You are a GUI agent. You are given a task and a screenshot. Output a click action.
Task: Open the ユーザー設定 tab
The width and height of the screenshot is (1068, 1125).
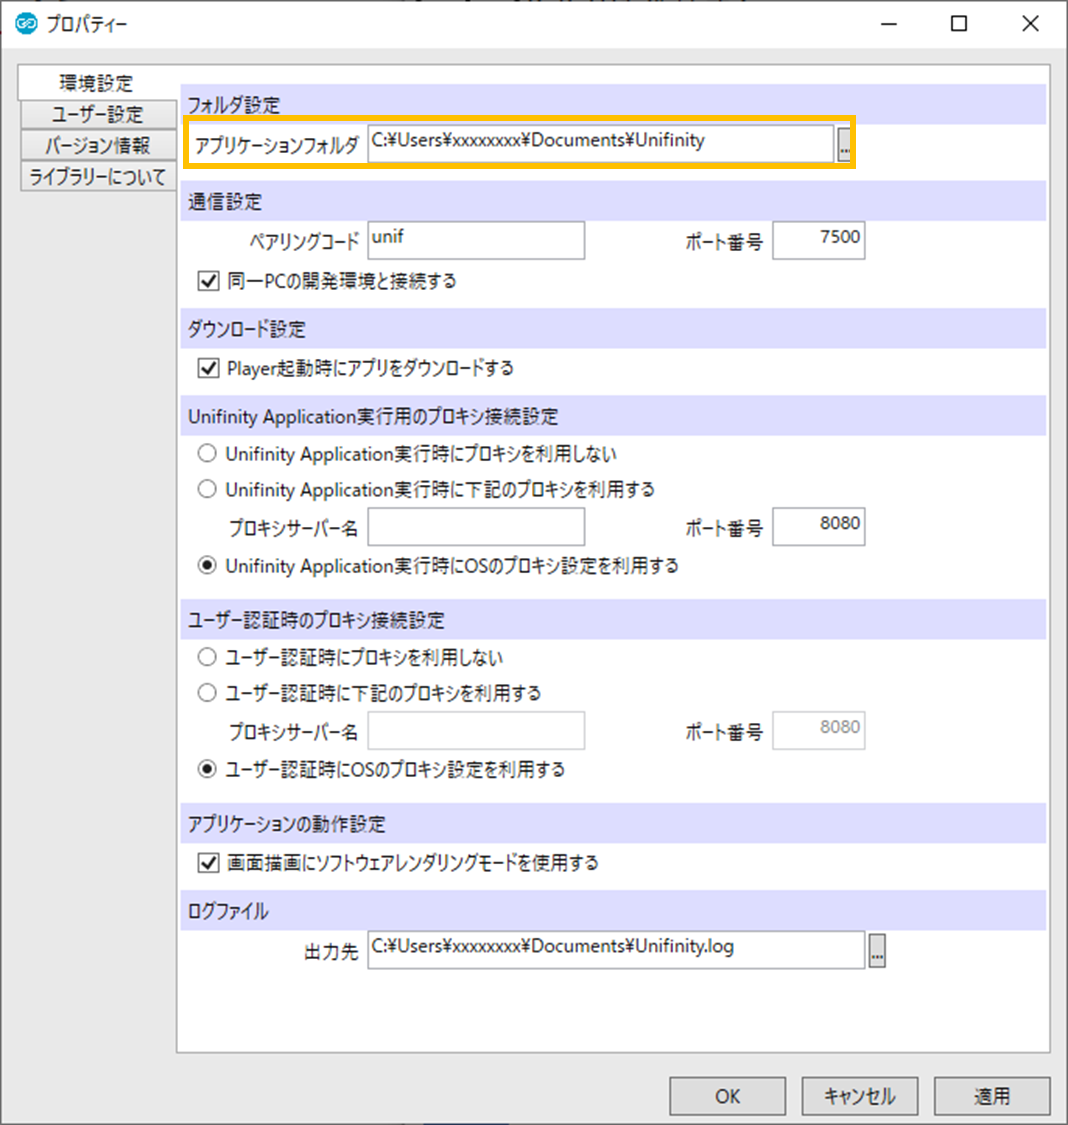click(x=98, y=115)
